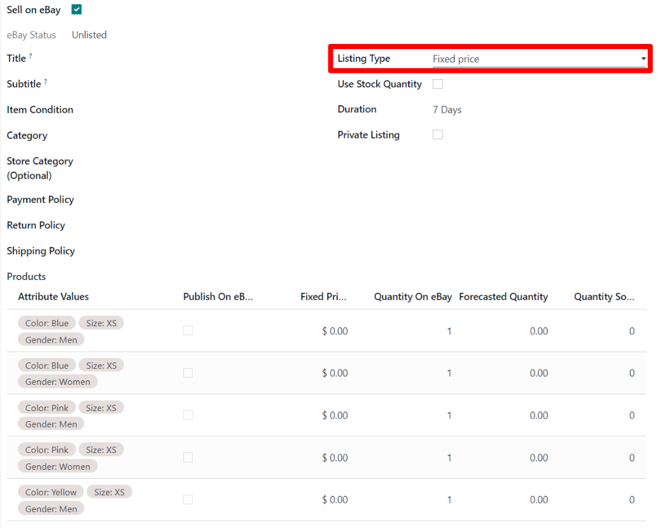Check Publish On eBay for Yellow Men variant
The width and height of the screenshot is (657, 528).
[x=188, y=500]
